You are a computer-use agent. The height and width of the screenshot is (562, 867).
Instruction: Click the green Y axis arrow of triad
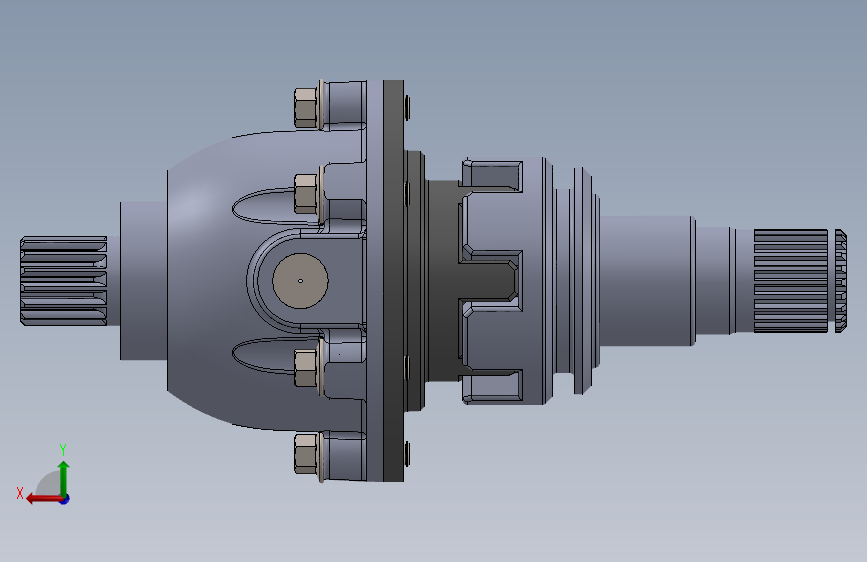click(64, 478)
